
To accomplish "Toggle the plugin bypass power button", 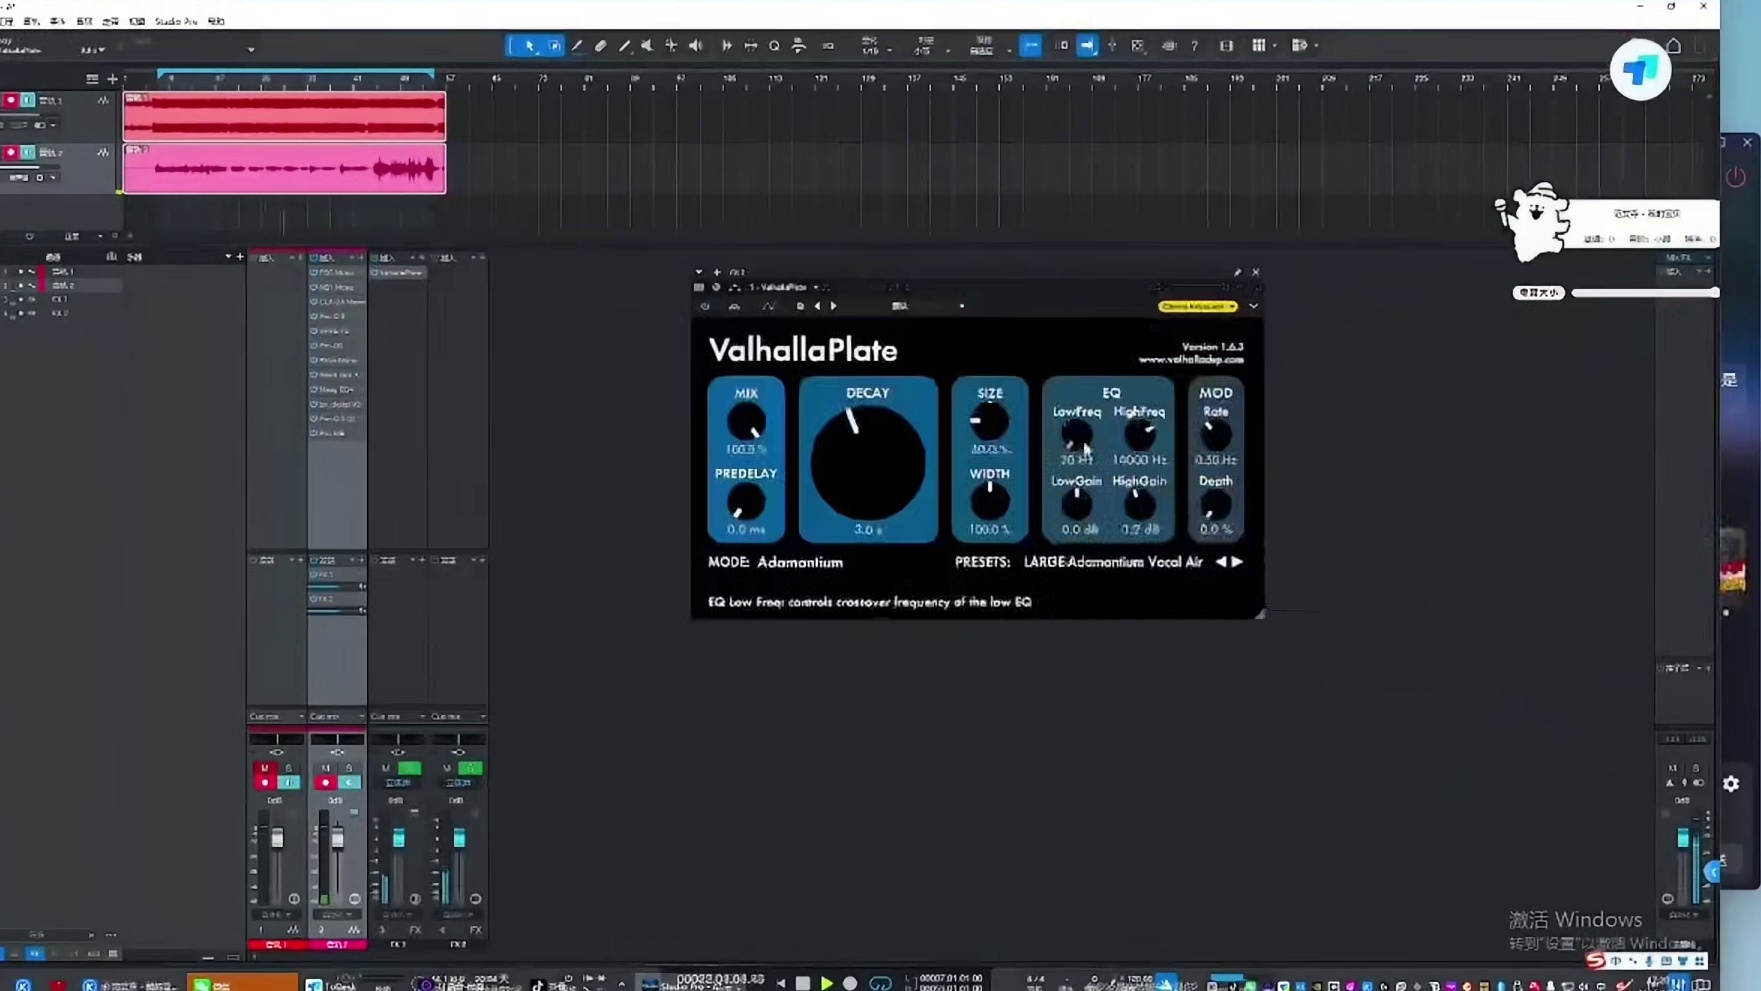I will coord(705,306).
